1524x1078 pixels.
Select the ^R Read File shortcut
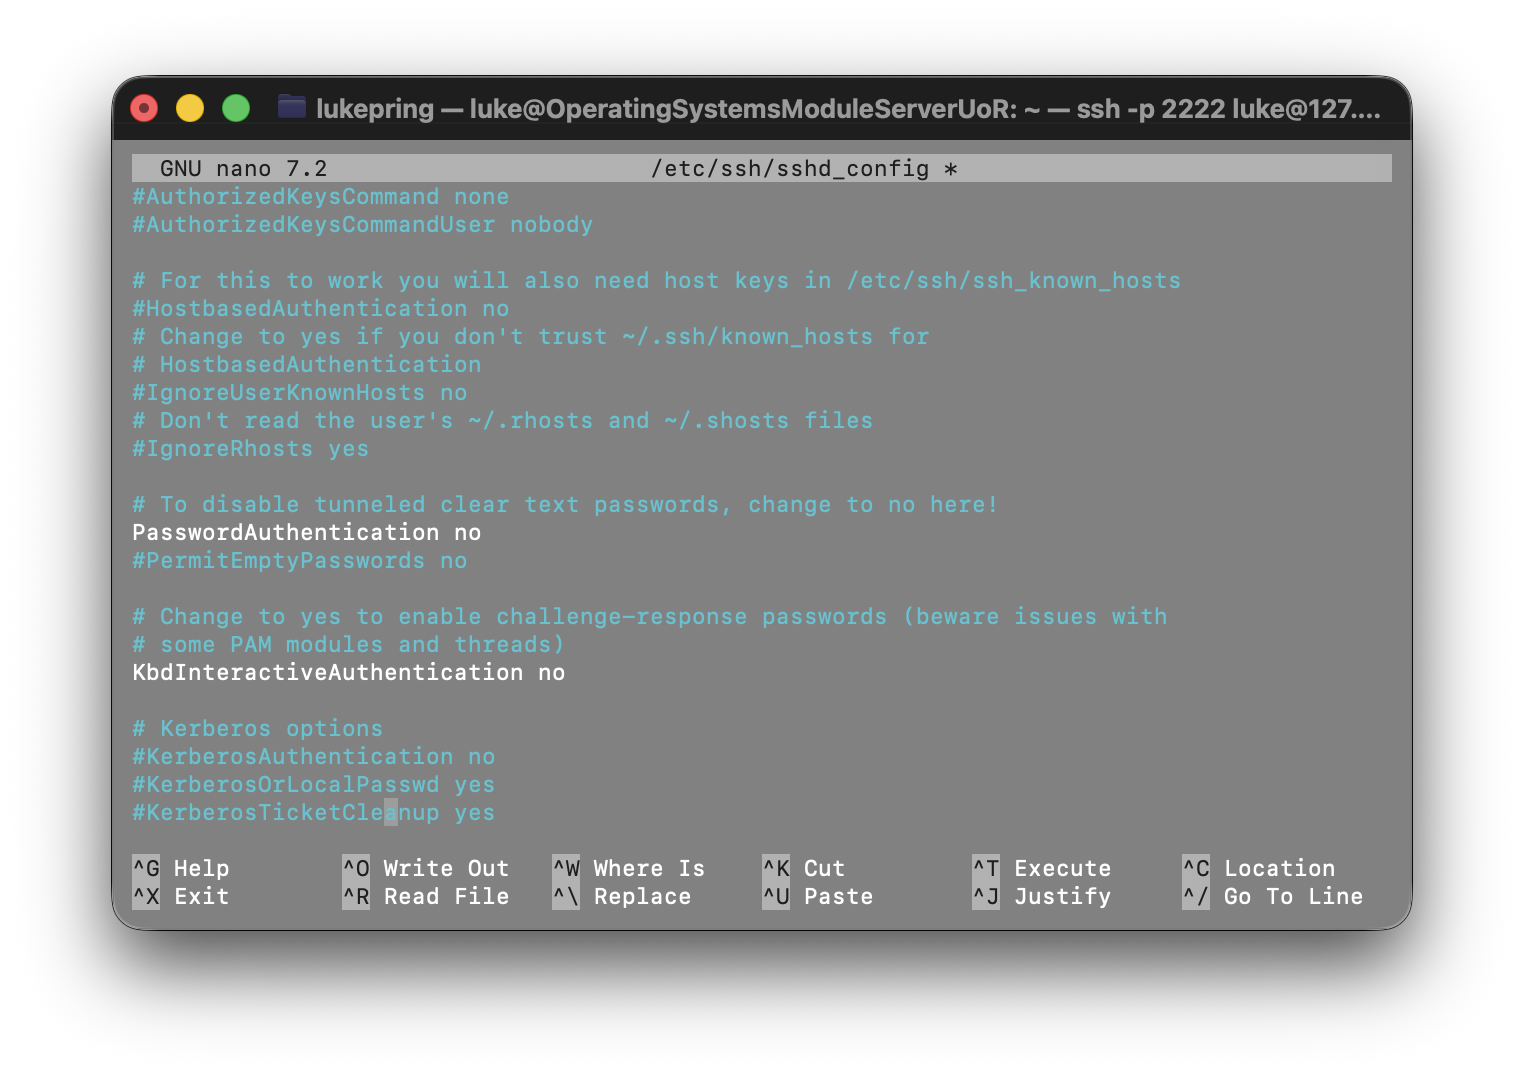coord(426,896)
